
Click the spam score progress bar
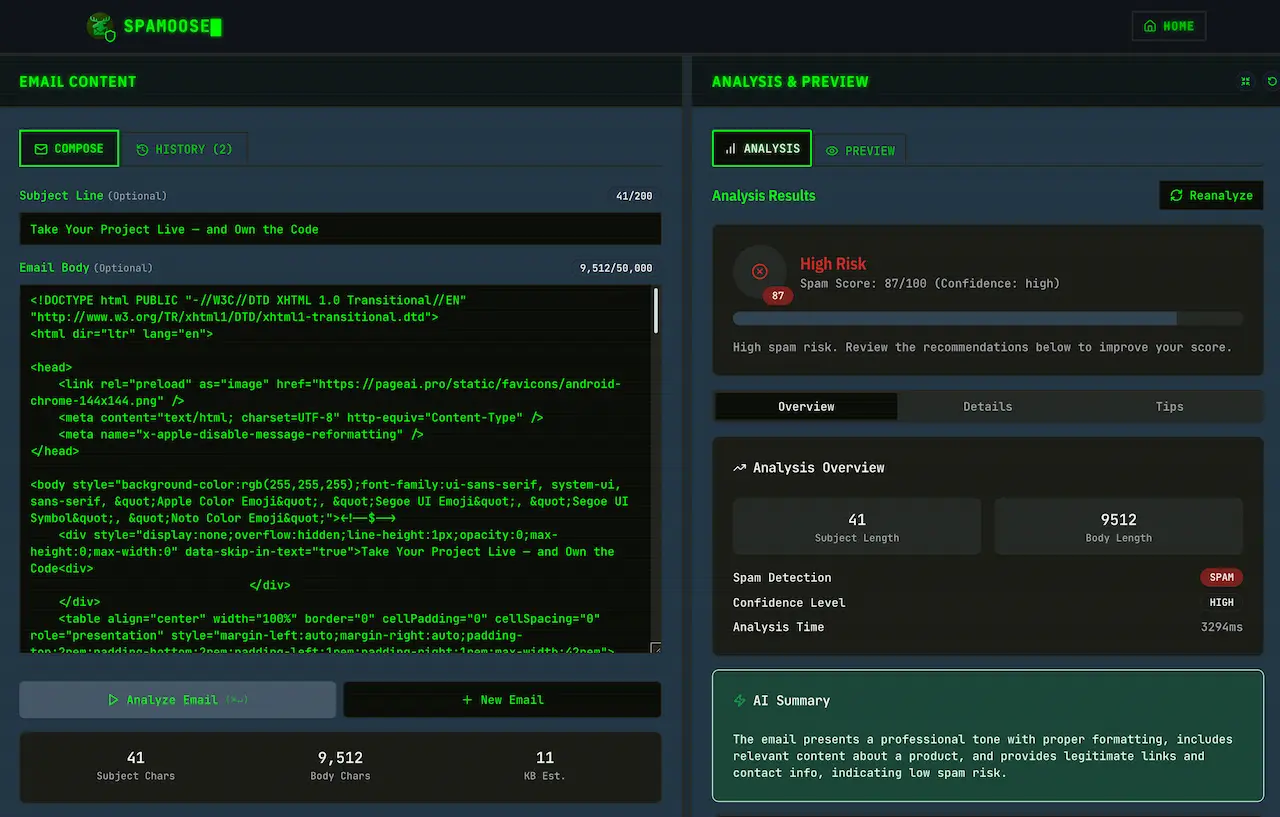point(987,319)
